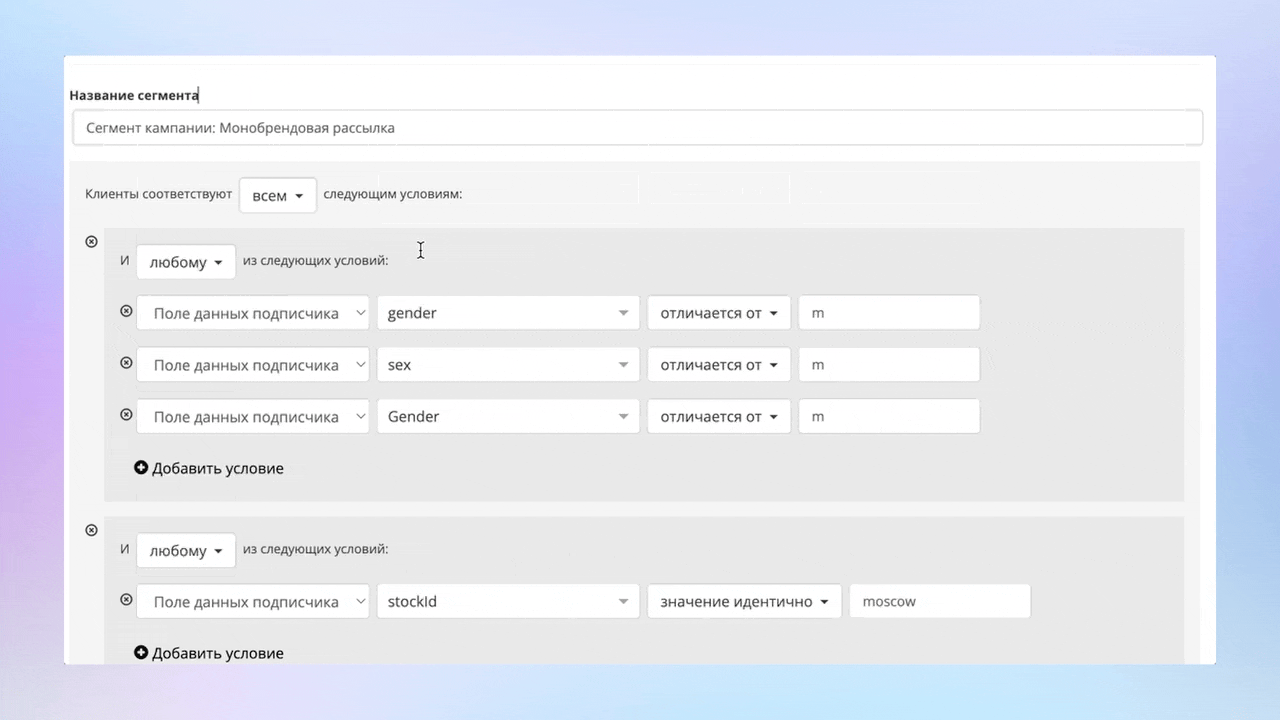
Task: Open first group's 'любому' dropdown
Action: [185, 262]
